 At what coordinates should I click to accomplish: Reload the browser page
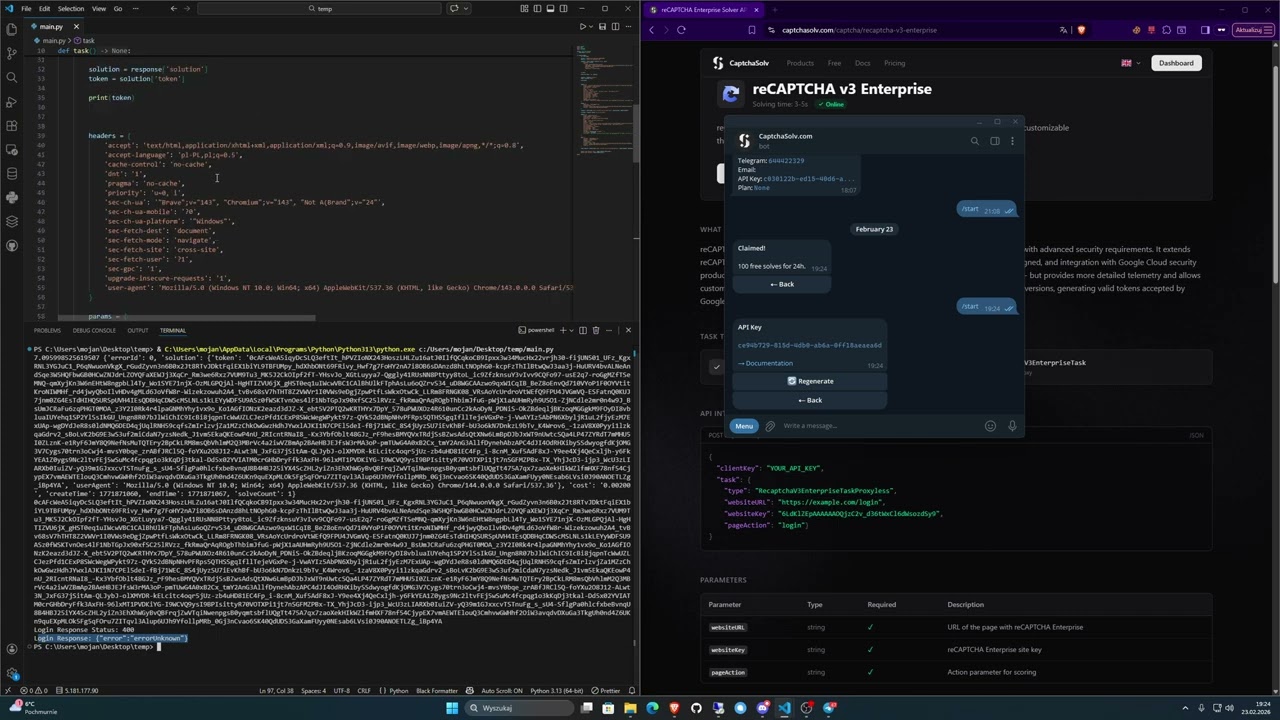[681, 30]
